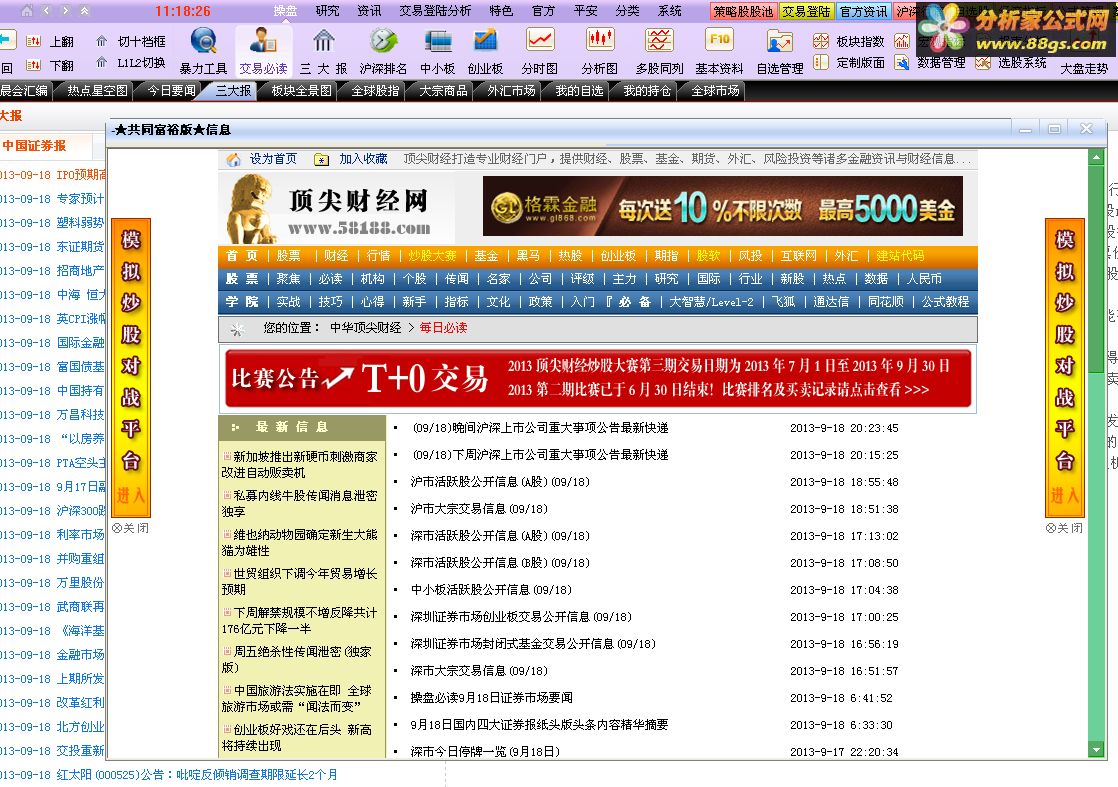Viewport: 1118px width, 787px height.
Task: Select the 中国证券报 tab on left
Action: (34, 145)
